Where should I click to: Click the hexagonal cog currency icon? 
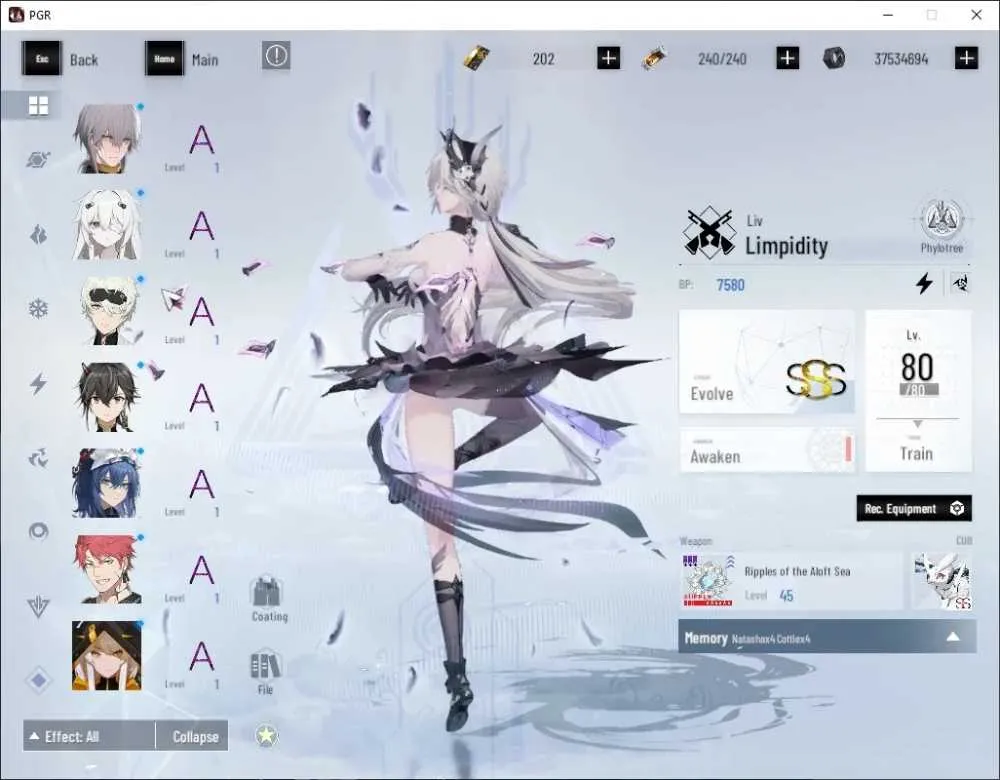coord(834,59)
